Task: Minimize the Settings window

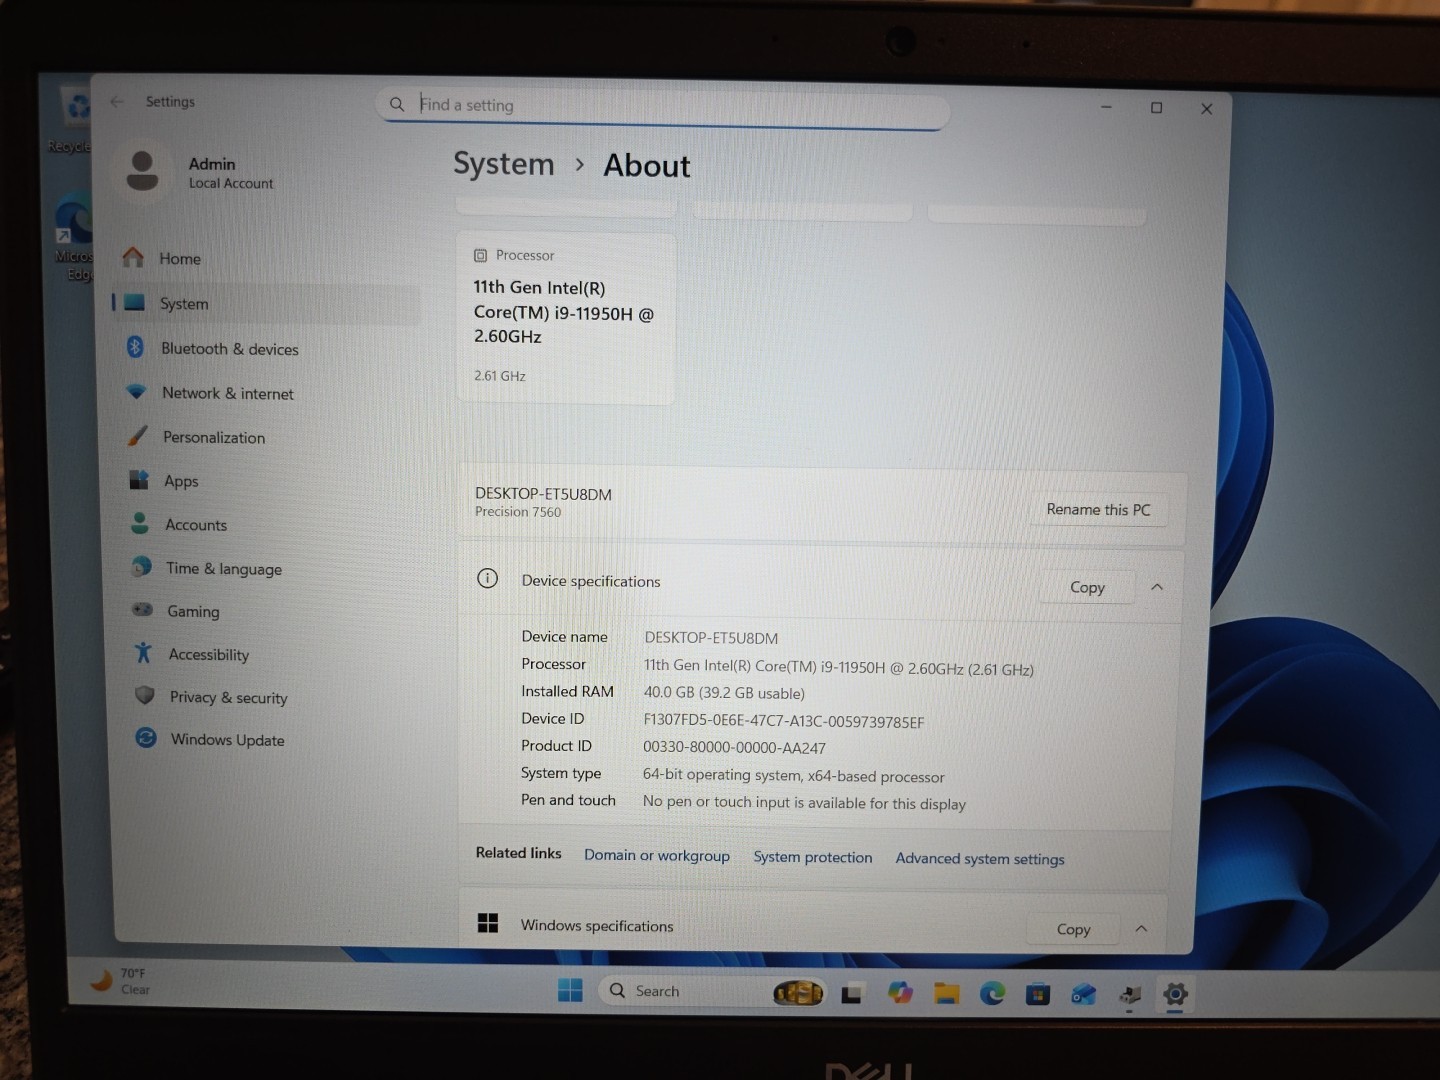Action: tap(1106, 107)
